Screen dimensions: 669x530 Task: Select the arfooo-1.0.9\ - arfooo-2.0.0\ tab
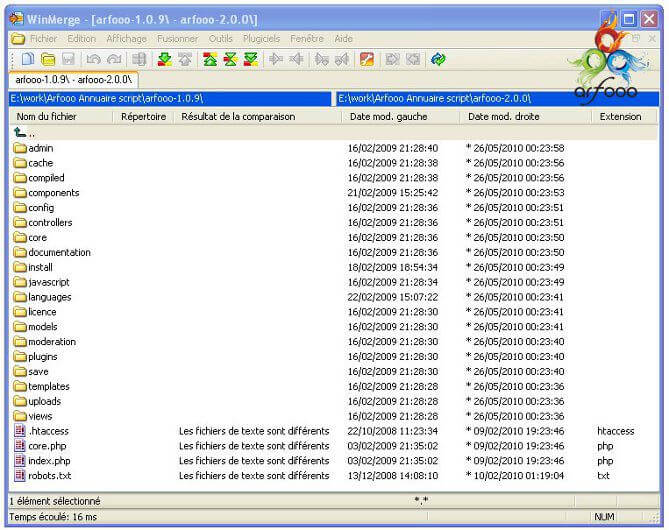73,80
